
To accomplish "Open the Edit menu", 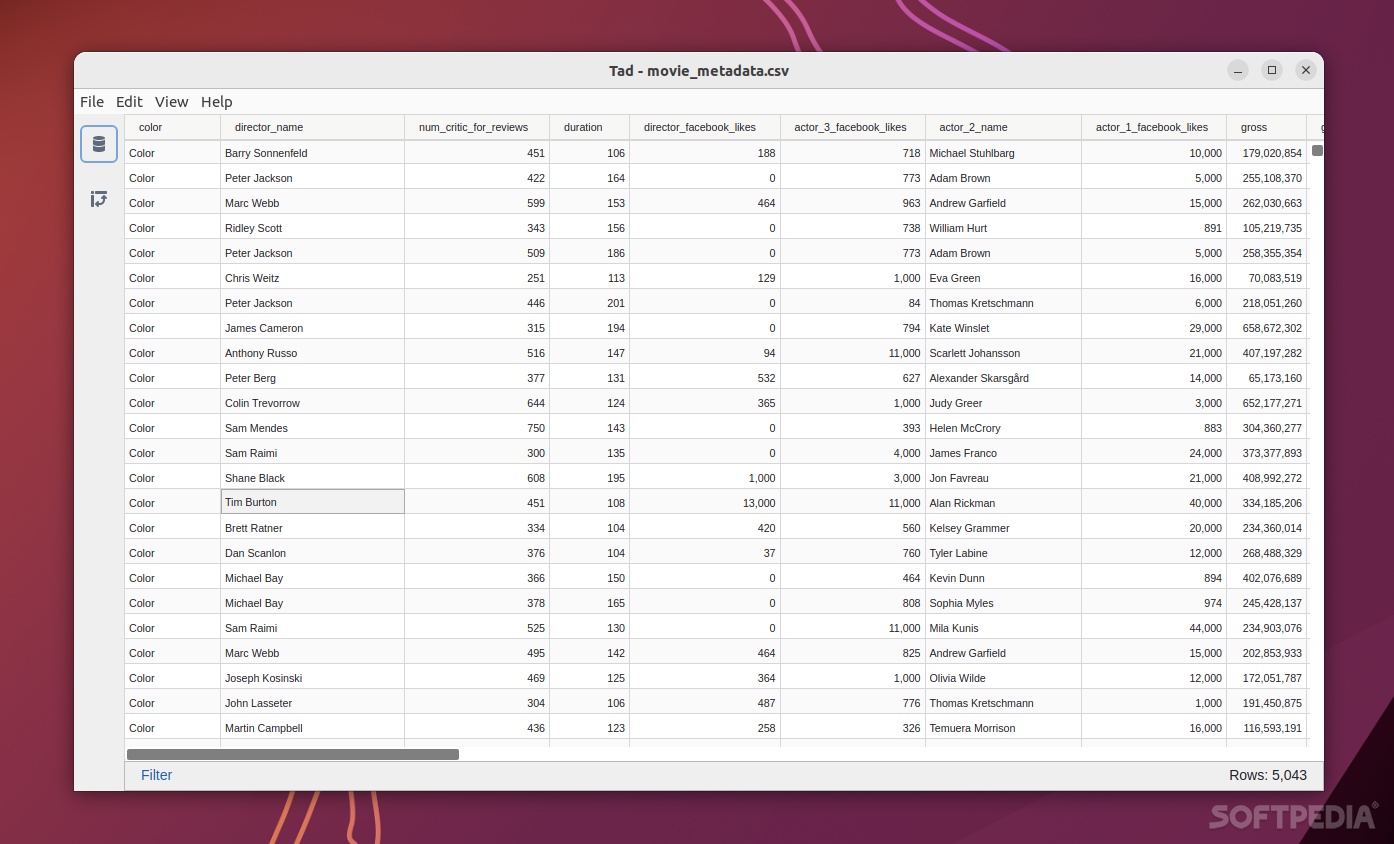I will point(129,102).
